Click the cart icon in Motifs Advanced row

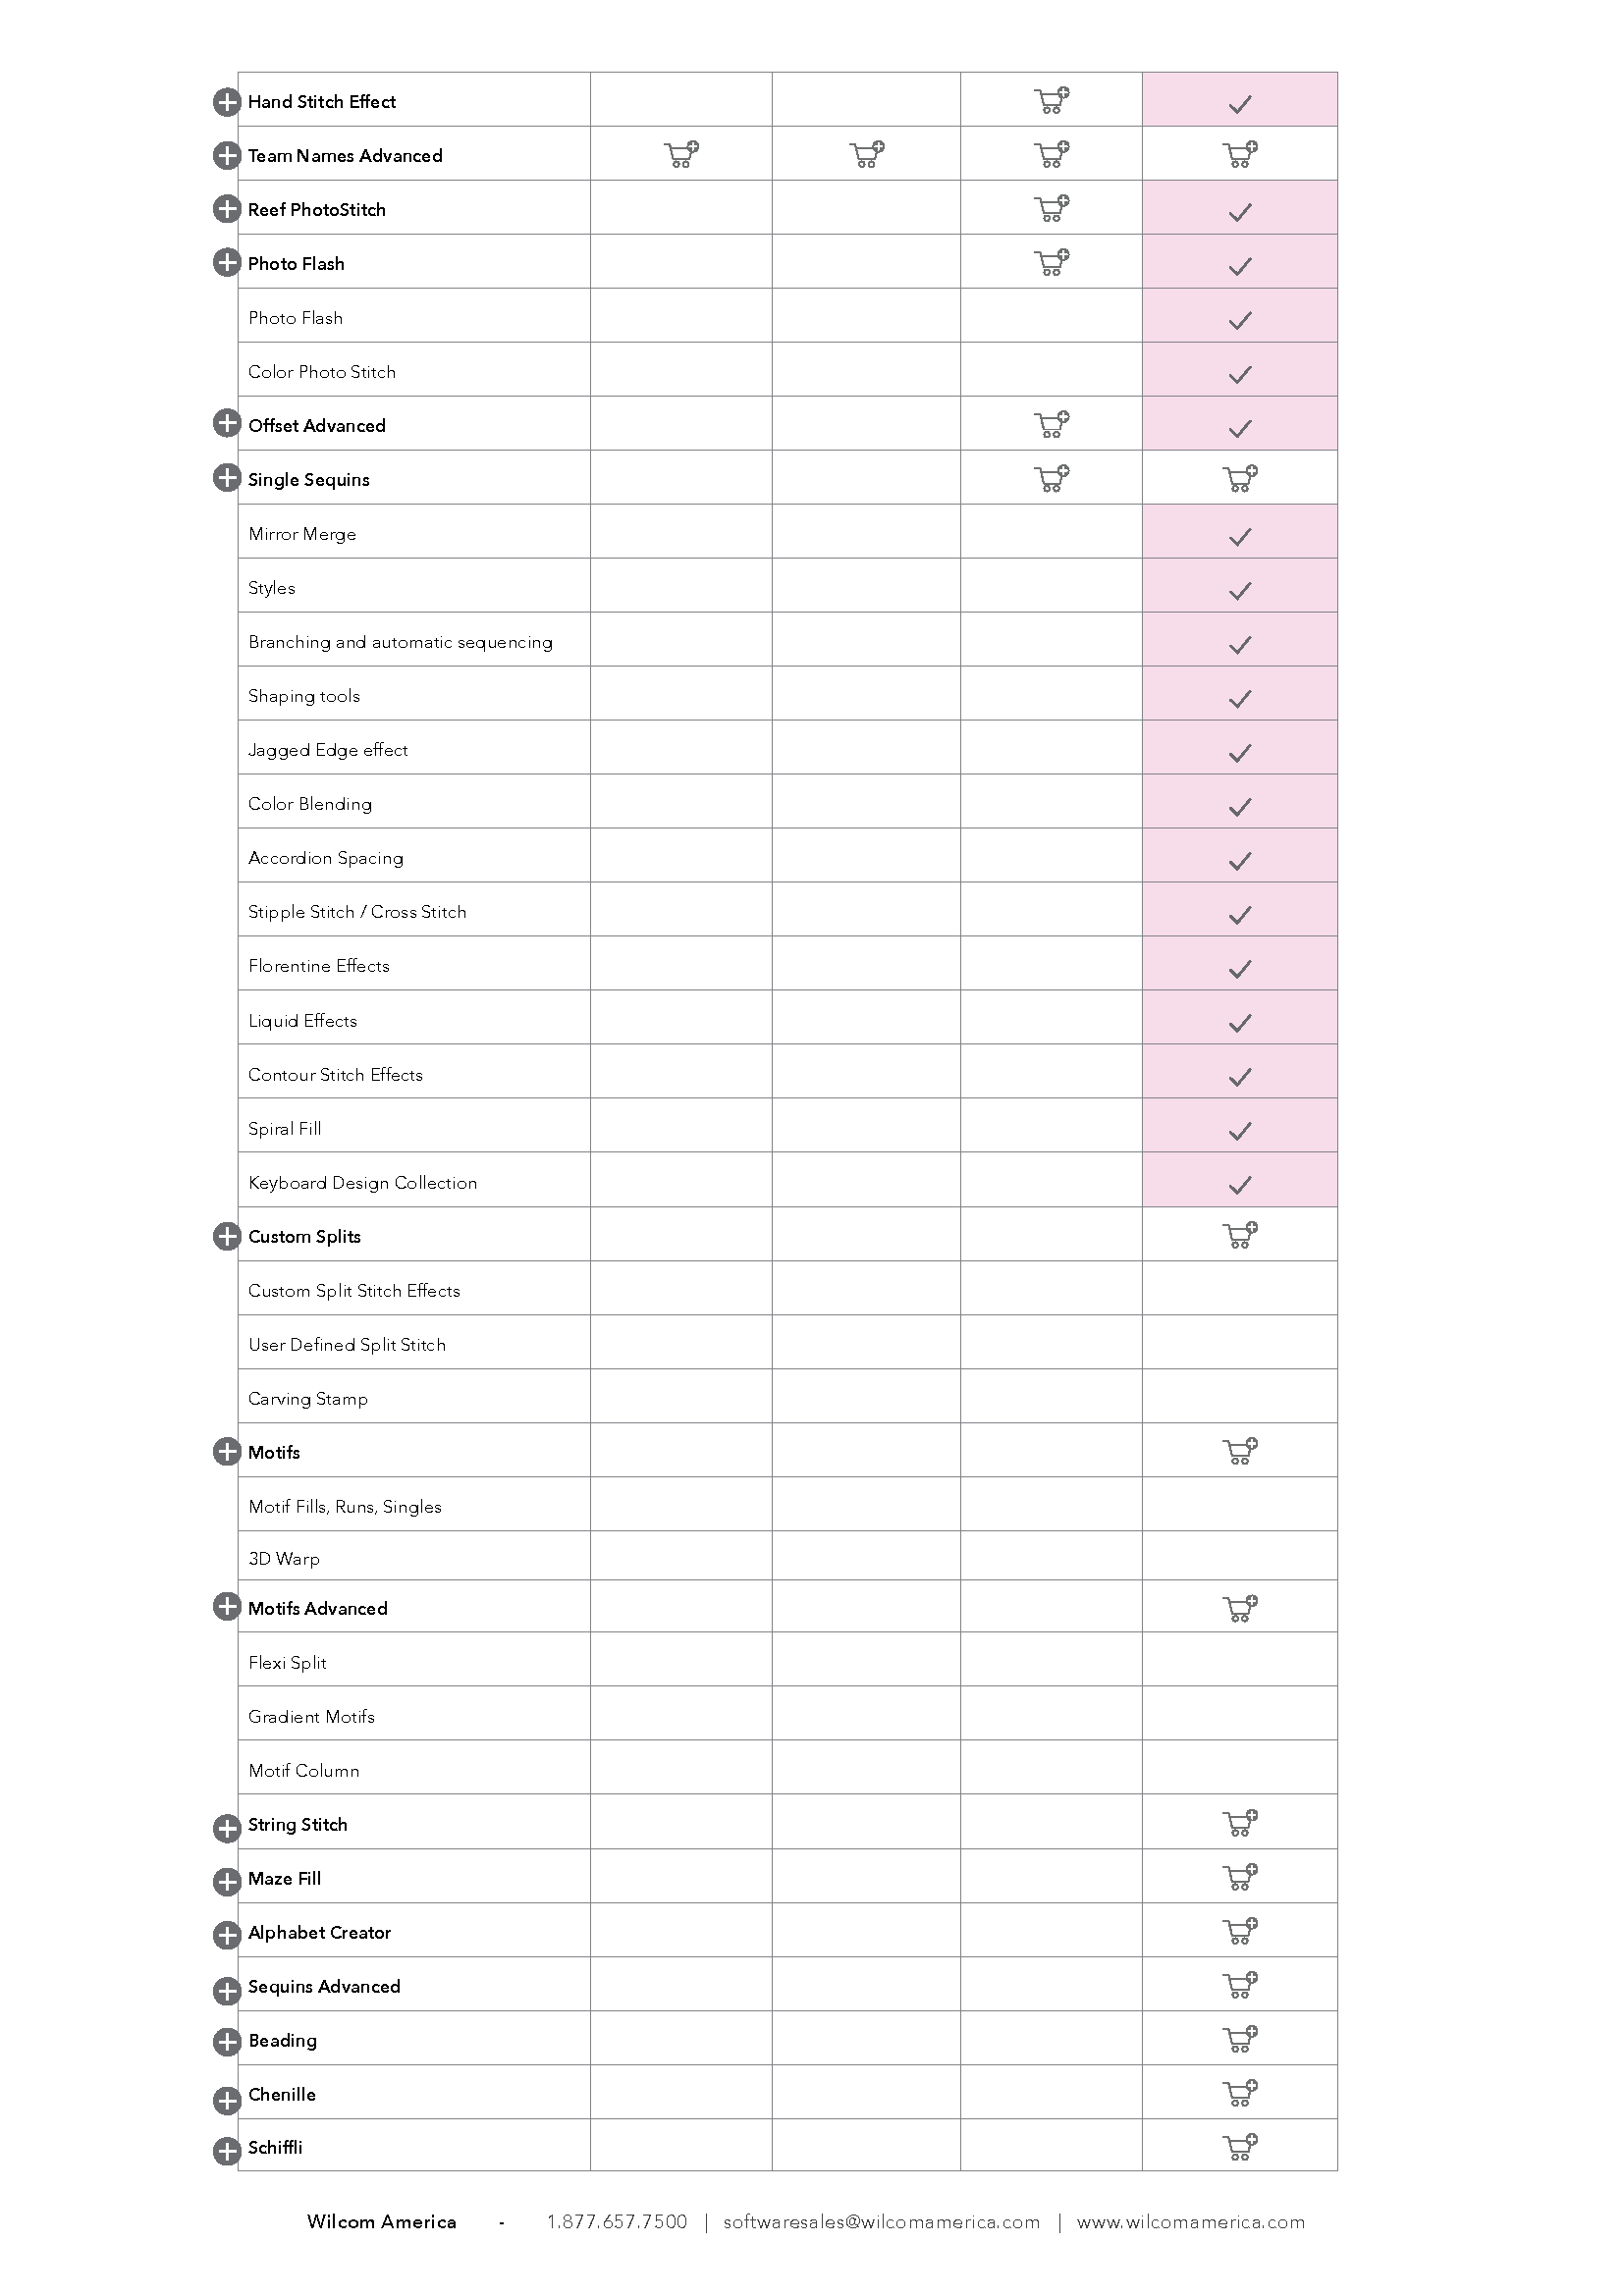point(1240,1608)
